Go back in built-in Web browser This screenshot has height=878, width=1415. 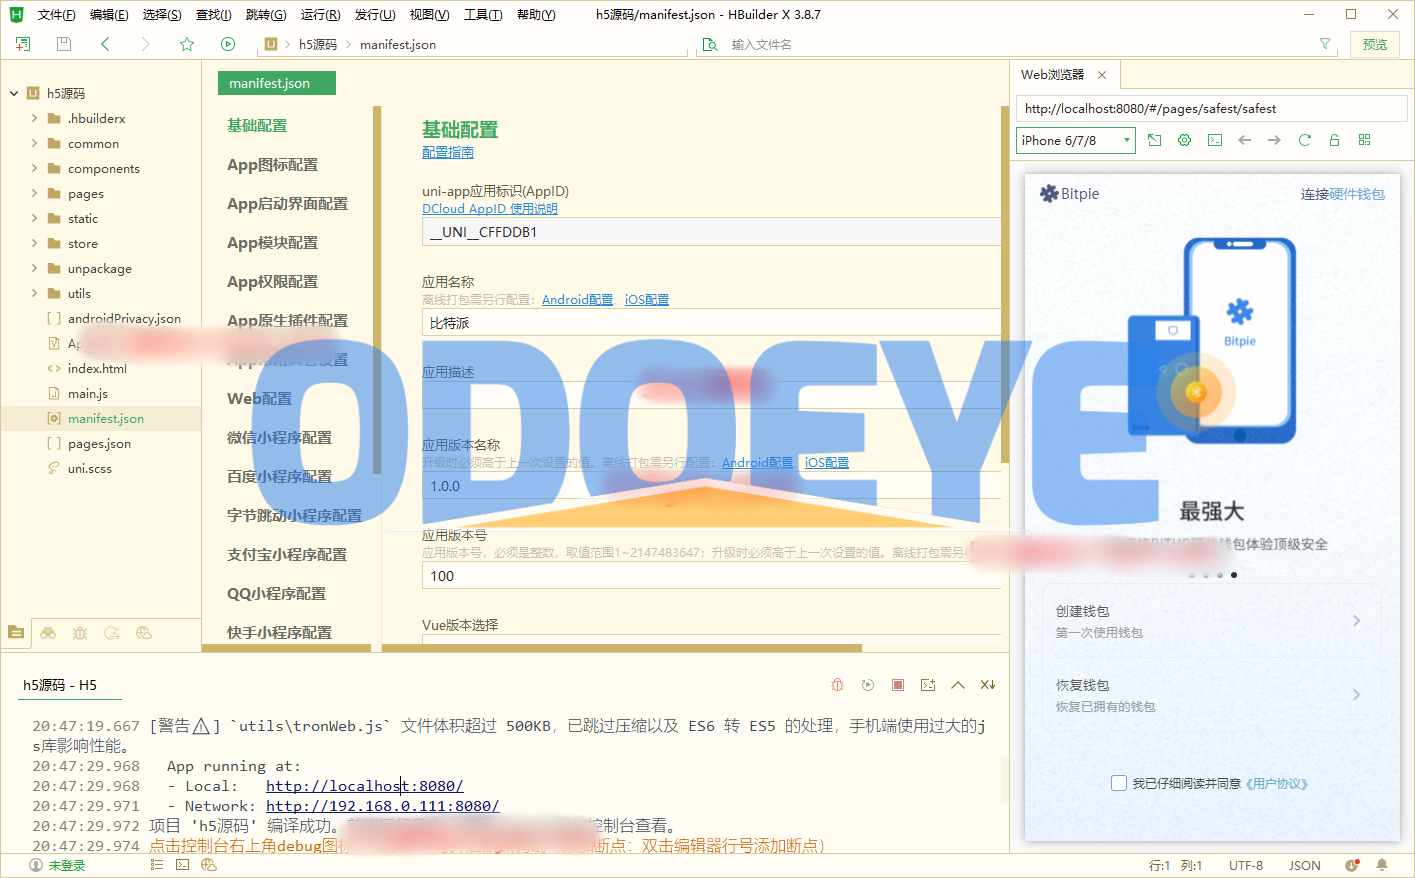pos(1245,140)
